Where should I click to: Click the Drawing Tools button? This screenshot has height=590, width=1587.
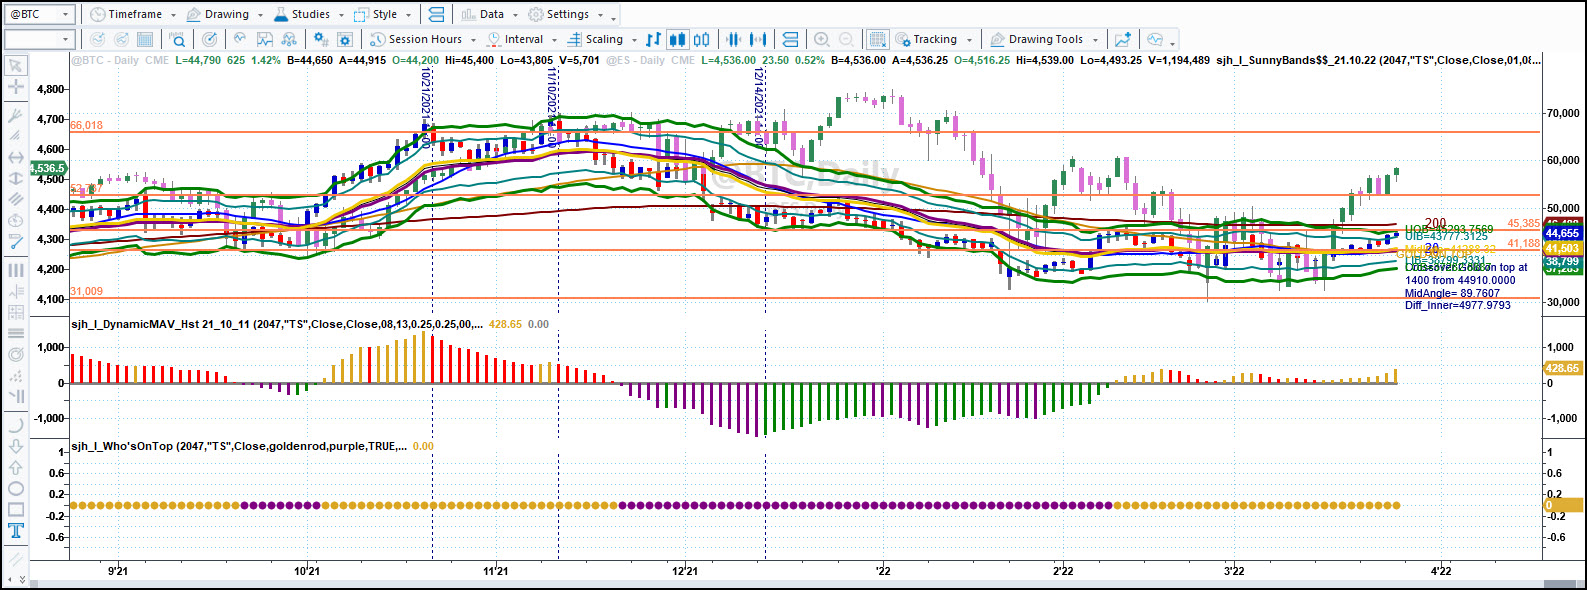pyautogui.click(x=1037, y=40)
